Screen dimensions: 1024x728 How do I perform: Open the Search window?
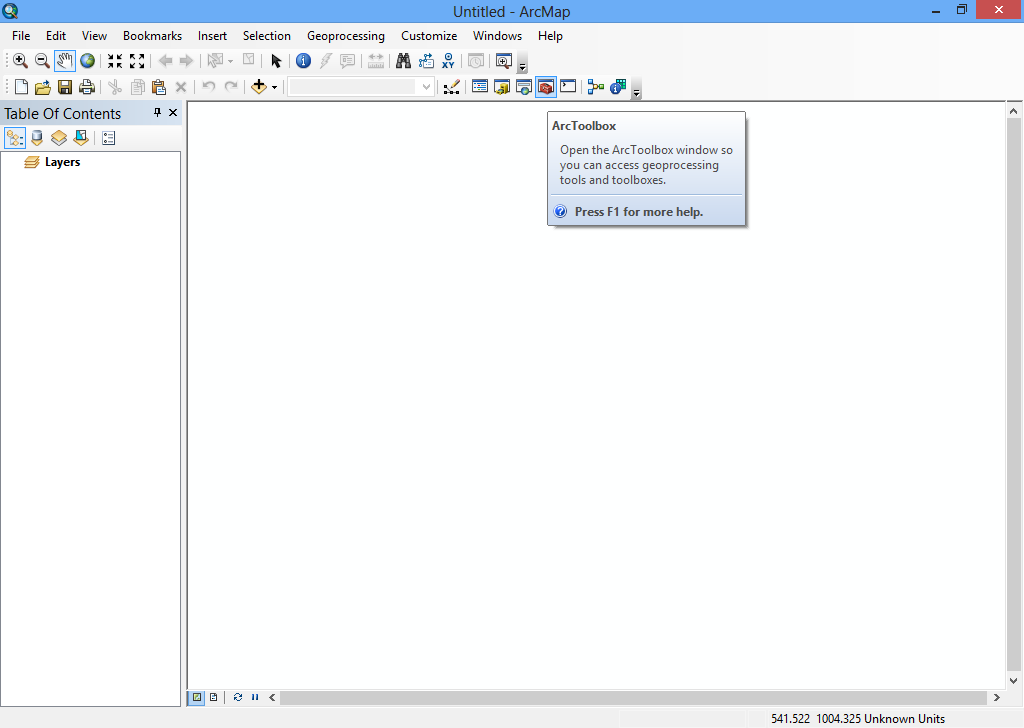524,87
